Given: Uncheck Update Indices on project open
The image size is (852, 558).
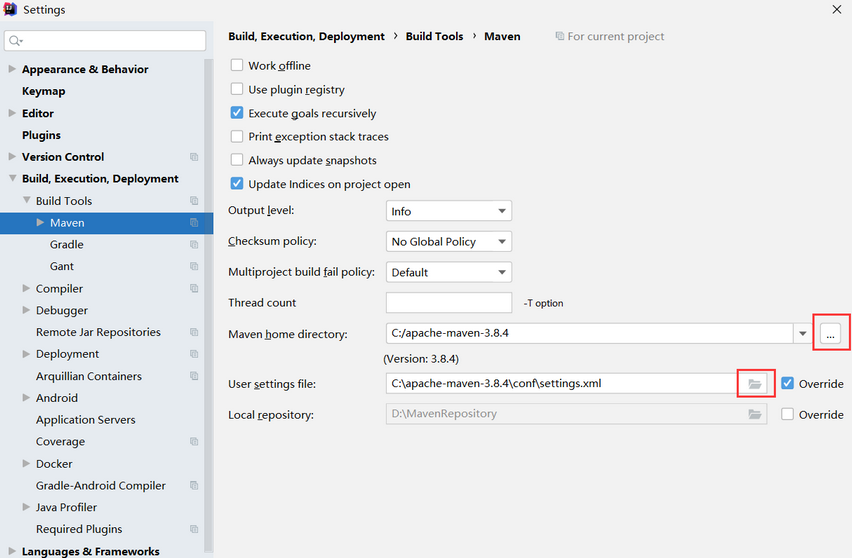Looking at the screenshot, I should pyautogui.click(x=236, y=184).
